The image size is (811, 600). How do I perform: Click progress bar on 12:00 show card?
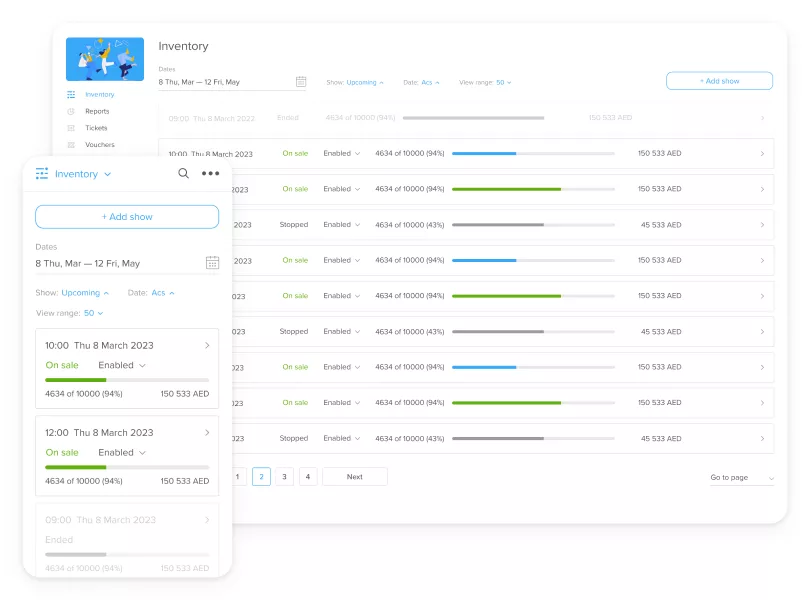pyautogui.click(x=126, y=467)
